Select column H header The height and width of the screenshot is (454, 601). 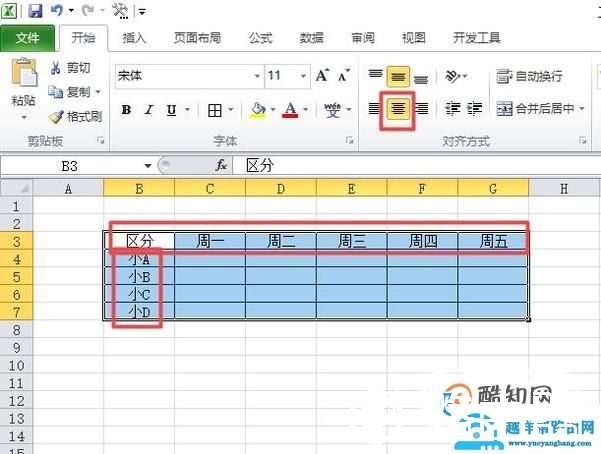pyautogui.click(x=564, y=188)
